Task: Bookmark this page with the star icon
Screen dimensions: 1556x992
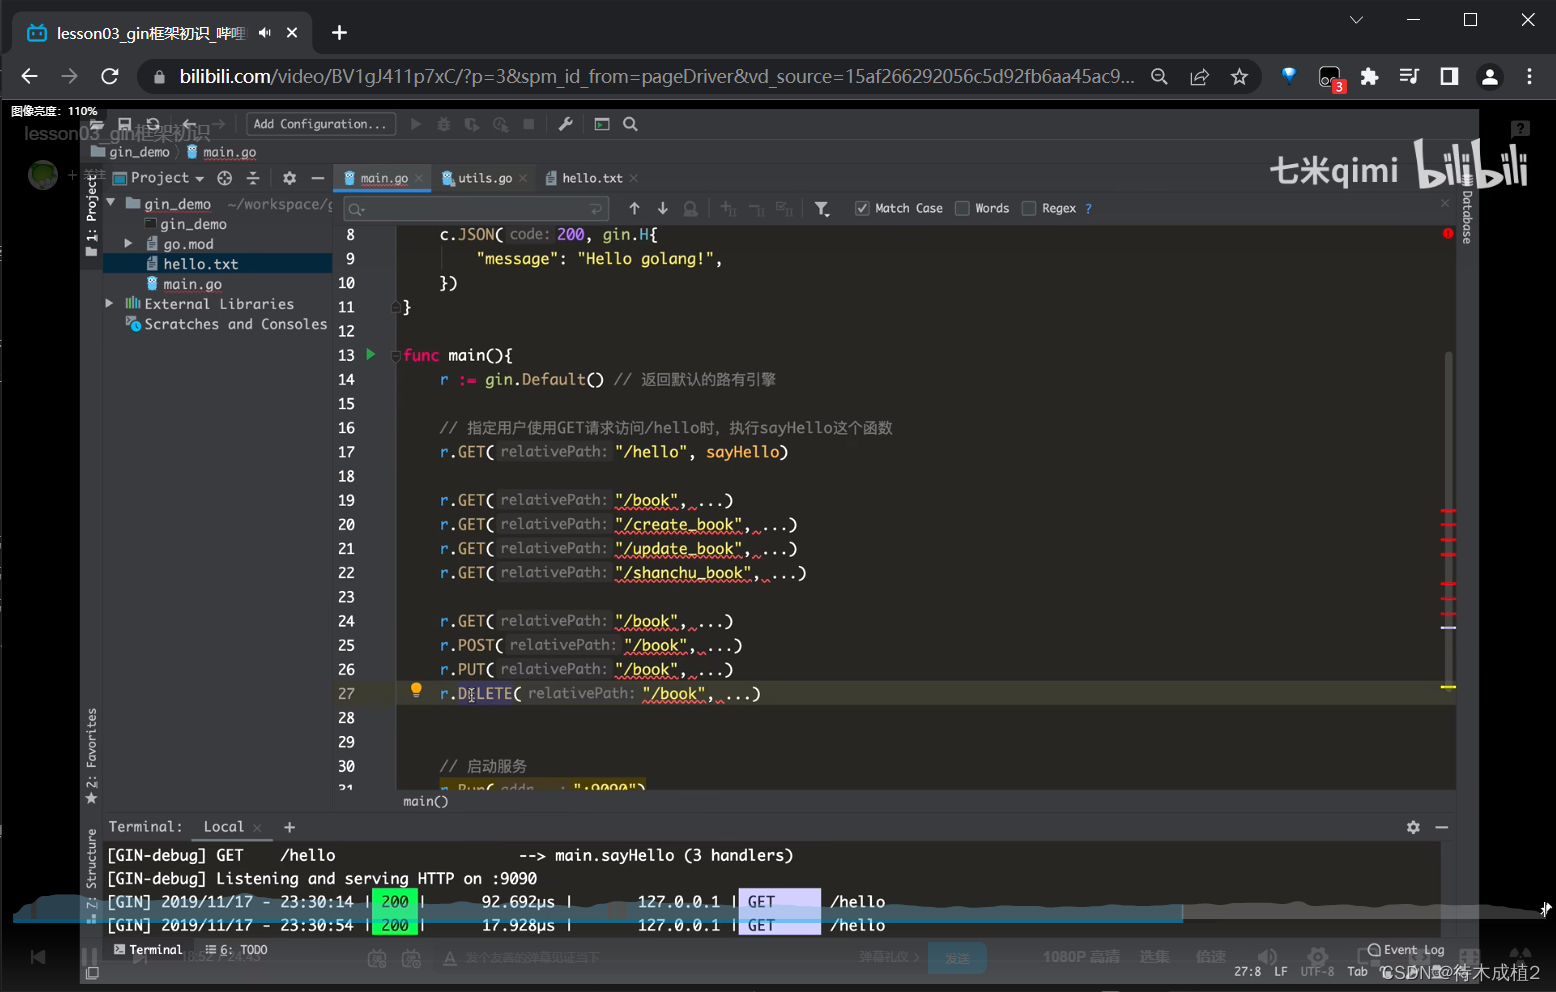Action: pos(1239,77)
